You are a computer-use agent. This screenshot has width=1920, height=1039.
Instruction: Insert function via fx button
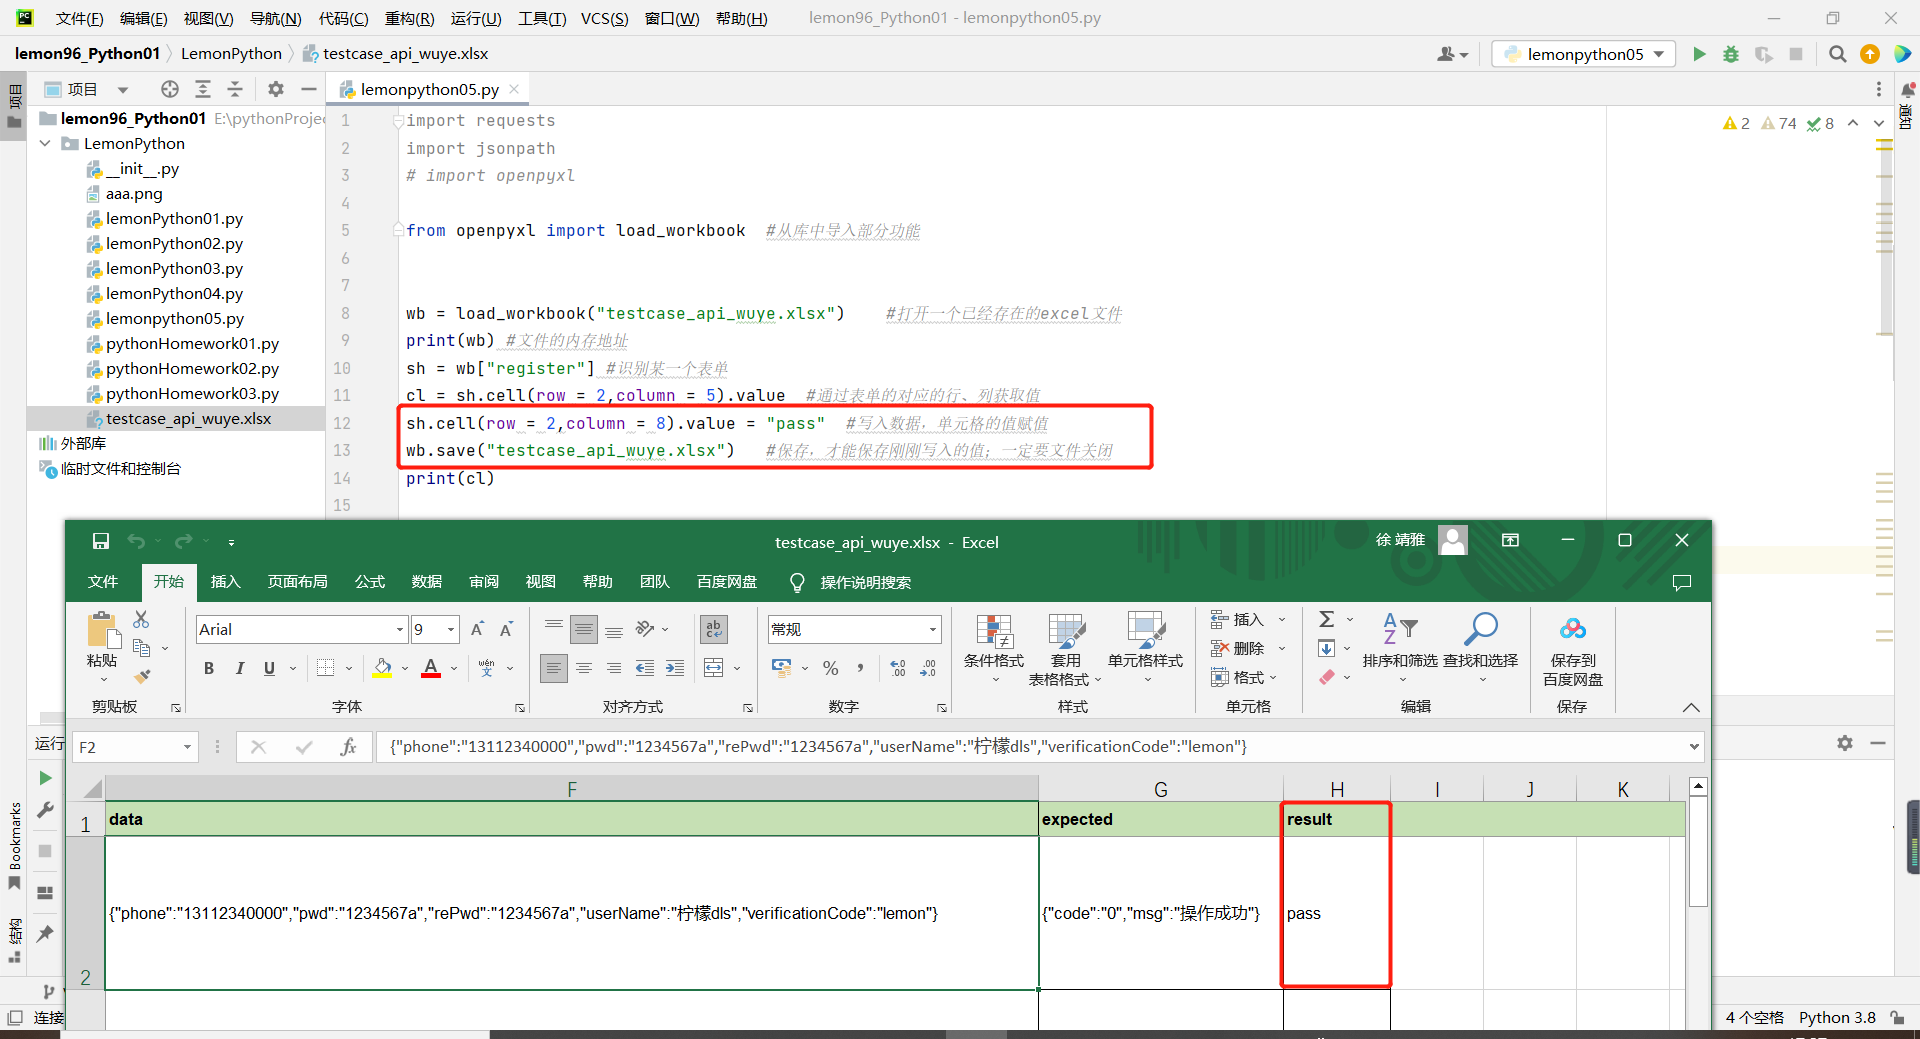[348, 747]
